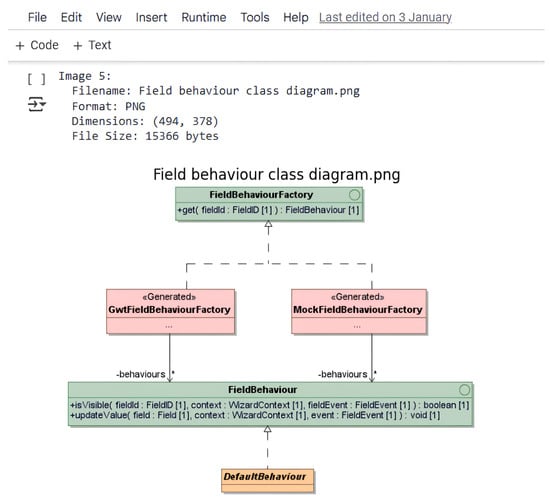Click the realization arrowhead below FieldBehaviourFactory

(x=268, y=224)
